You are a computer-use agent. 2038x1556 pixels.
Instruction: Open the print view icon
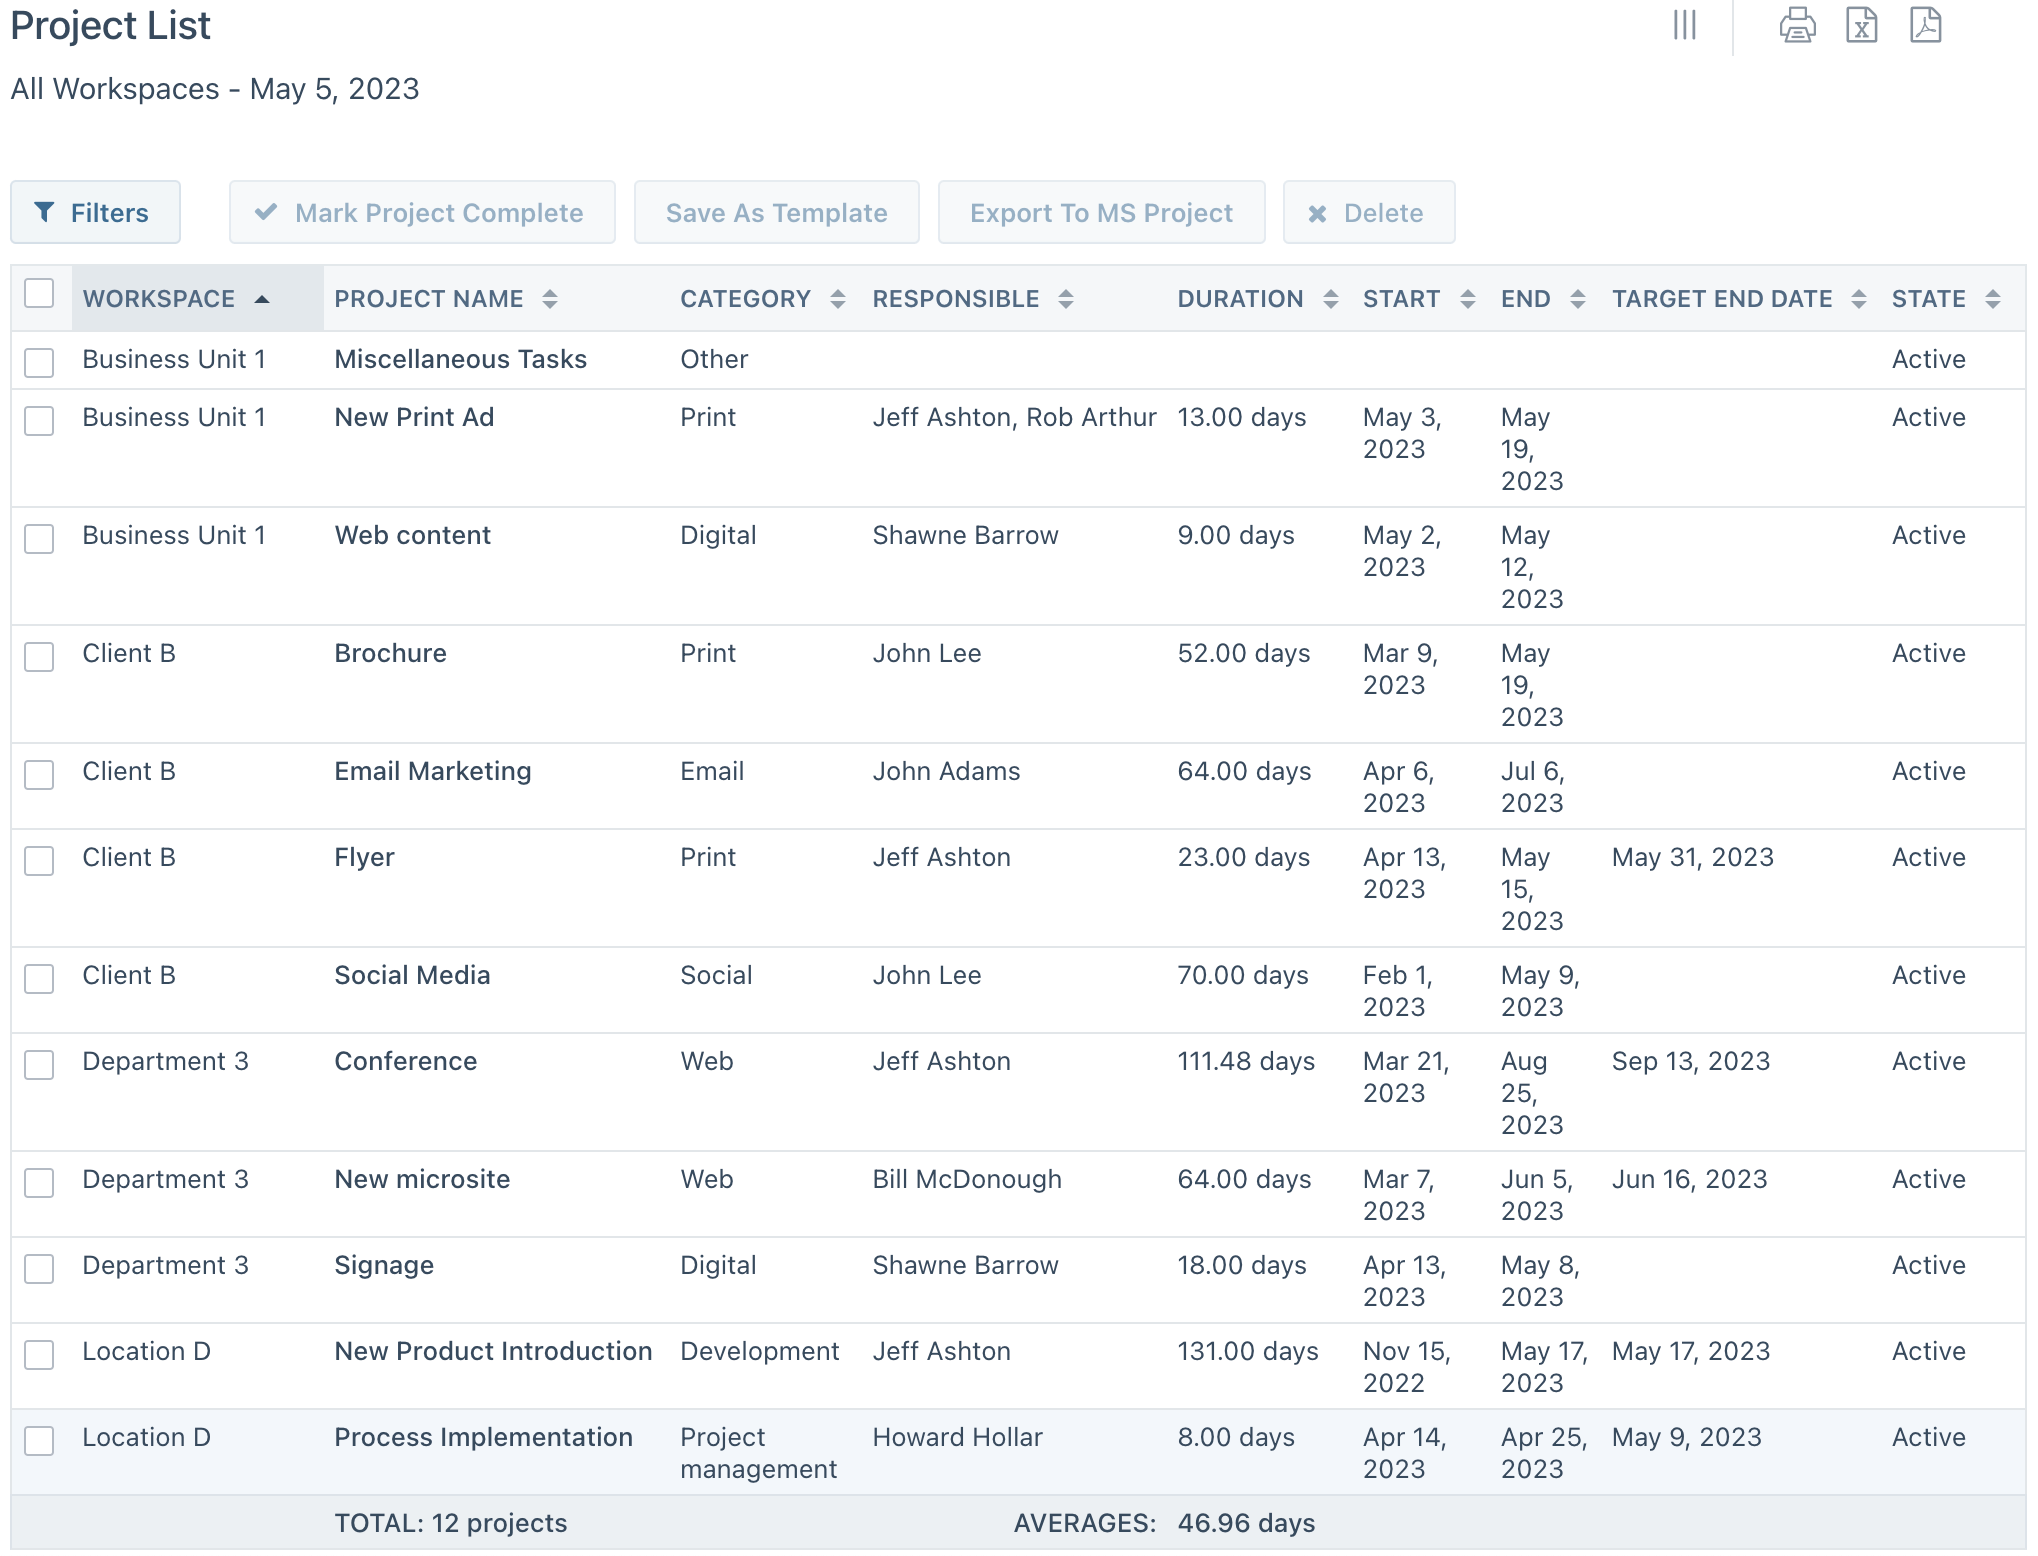point(1797,25)
